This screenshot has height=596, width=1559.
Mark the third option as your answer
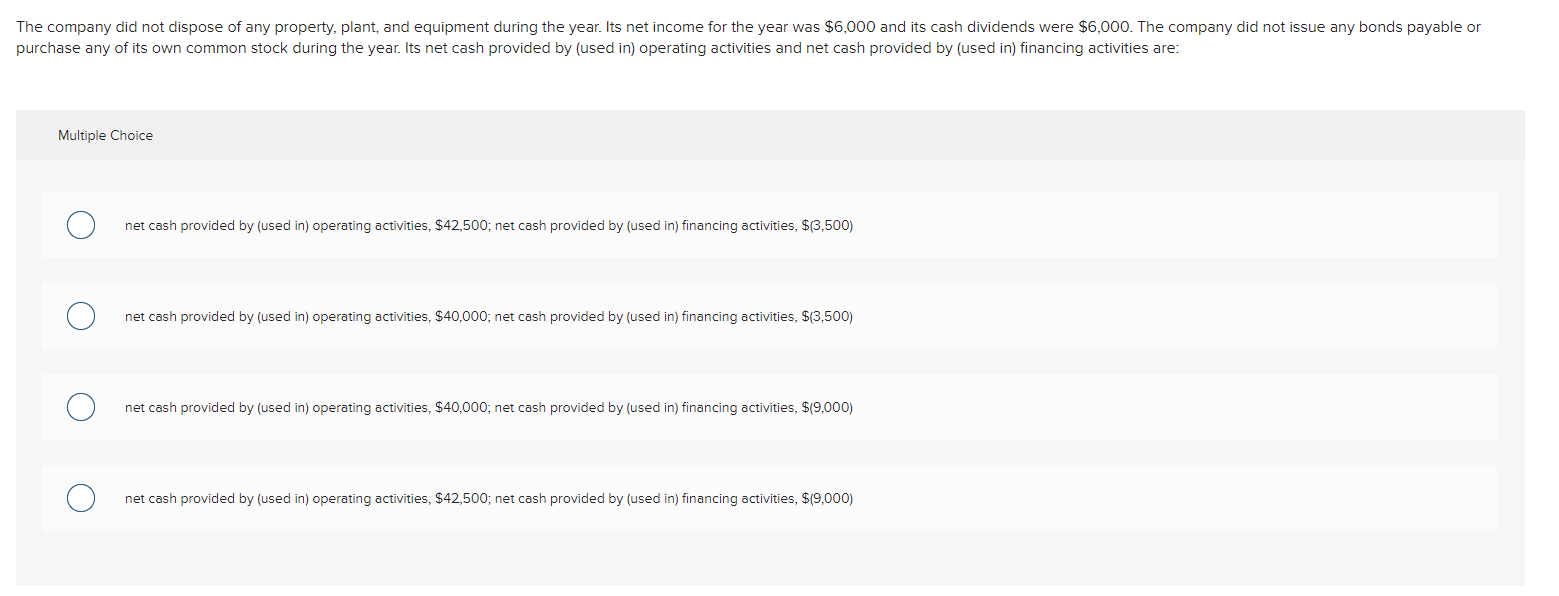(x=81, y=407)
